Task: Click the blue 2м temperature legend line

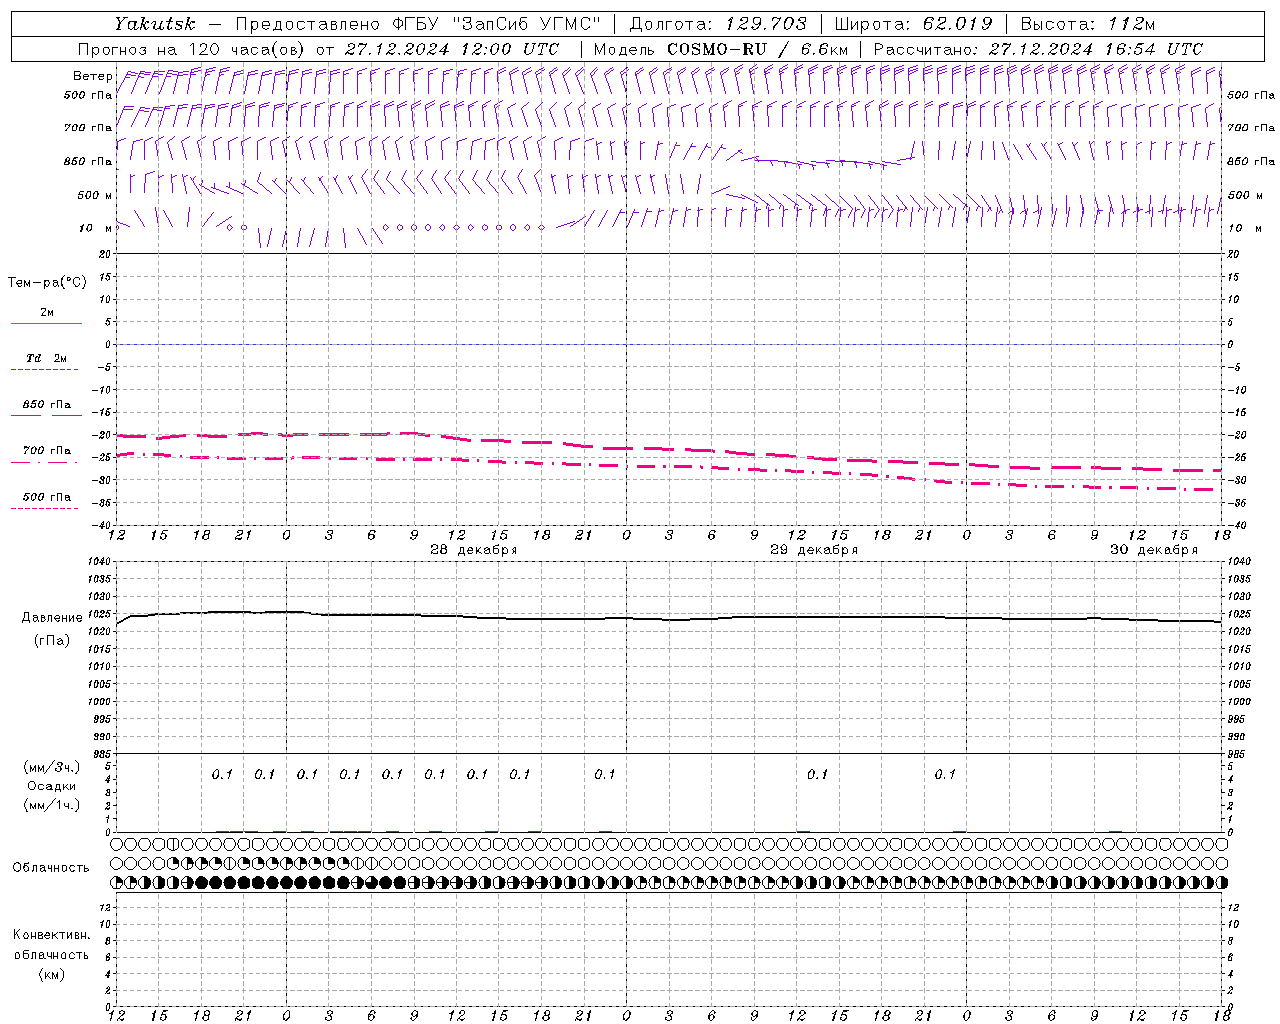Action: click(46, 323)
